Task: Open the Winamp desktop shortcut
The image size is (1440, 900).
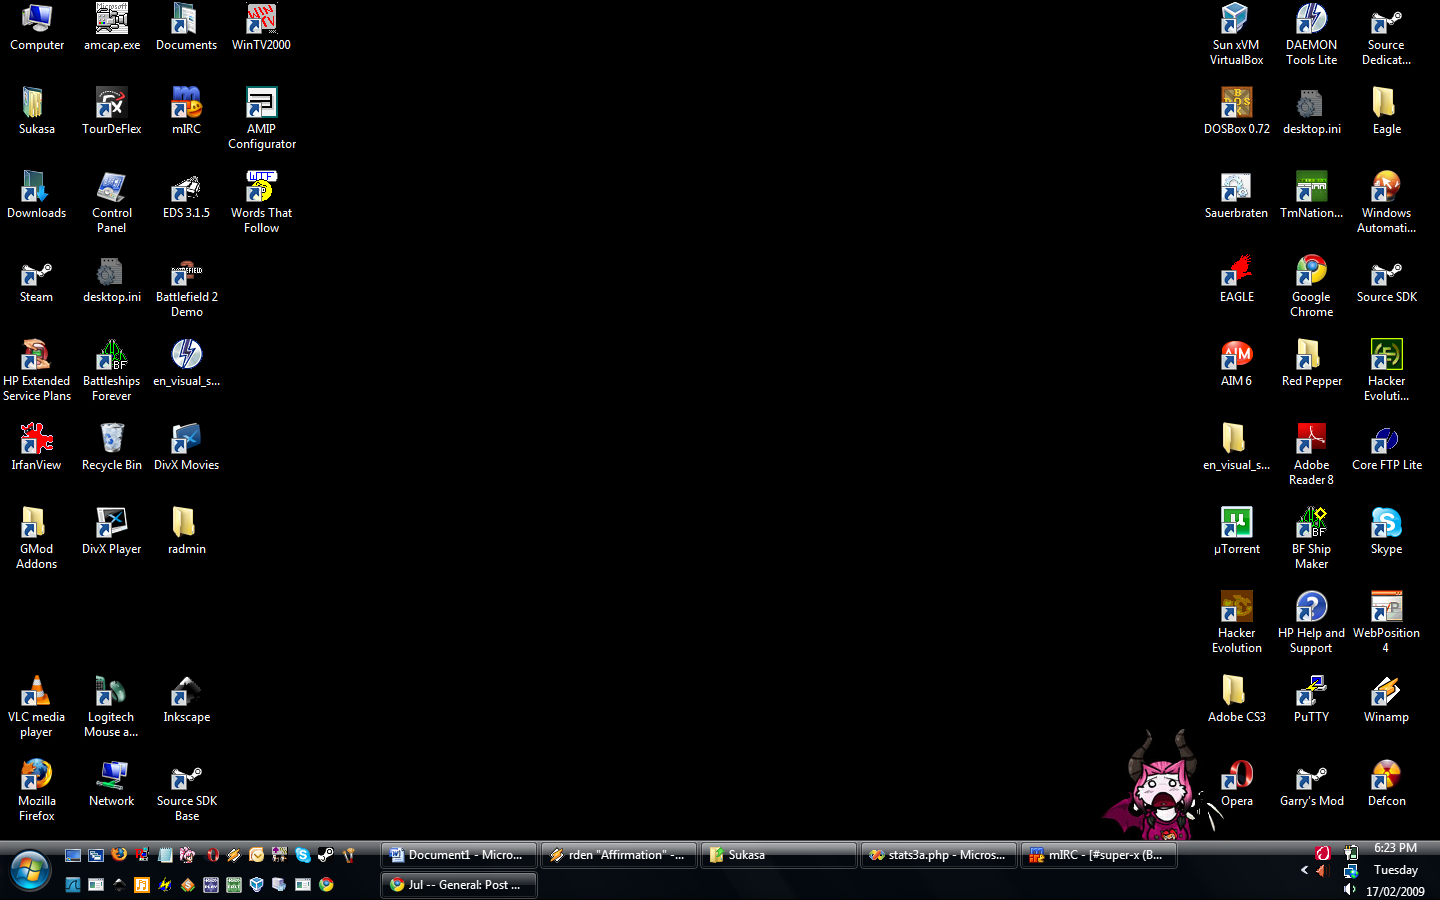Action: pos(1387,699)
